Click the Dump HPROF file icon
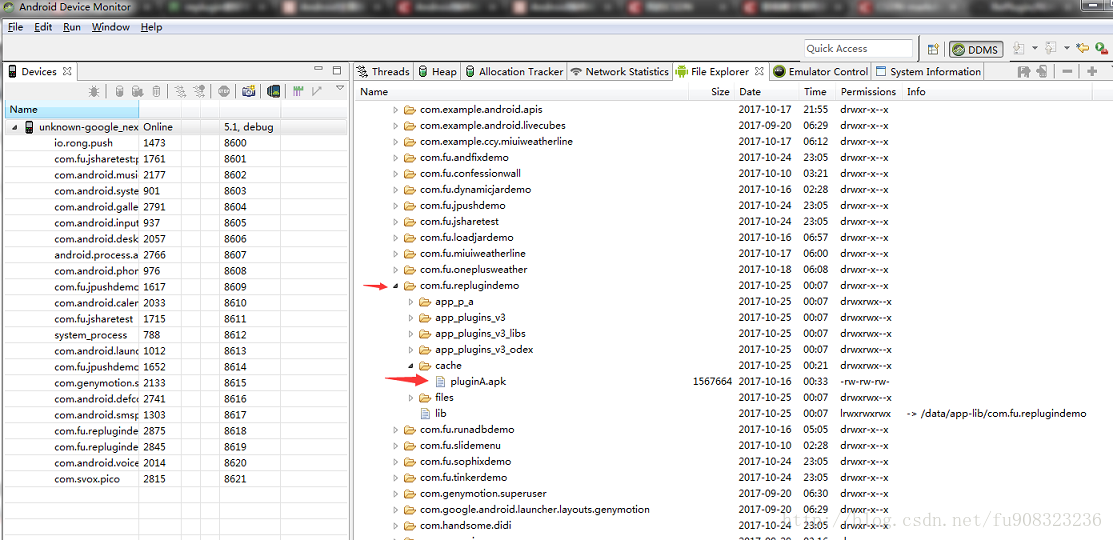 [x=138, y=92]
